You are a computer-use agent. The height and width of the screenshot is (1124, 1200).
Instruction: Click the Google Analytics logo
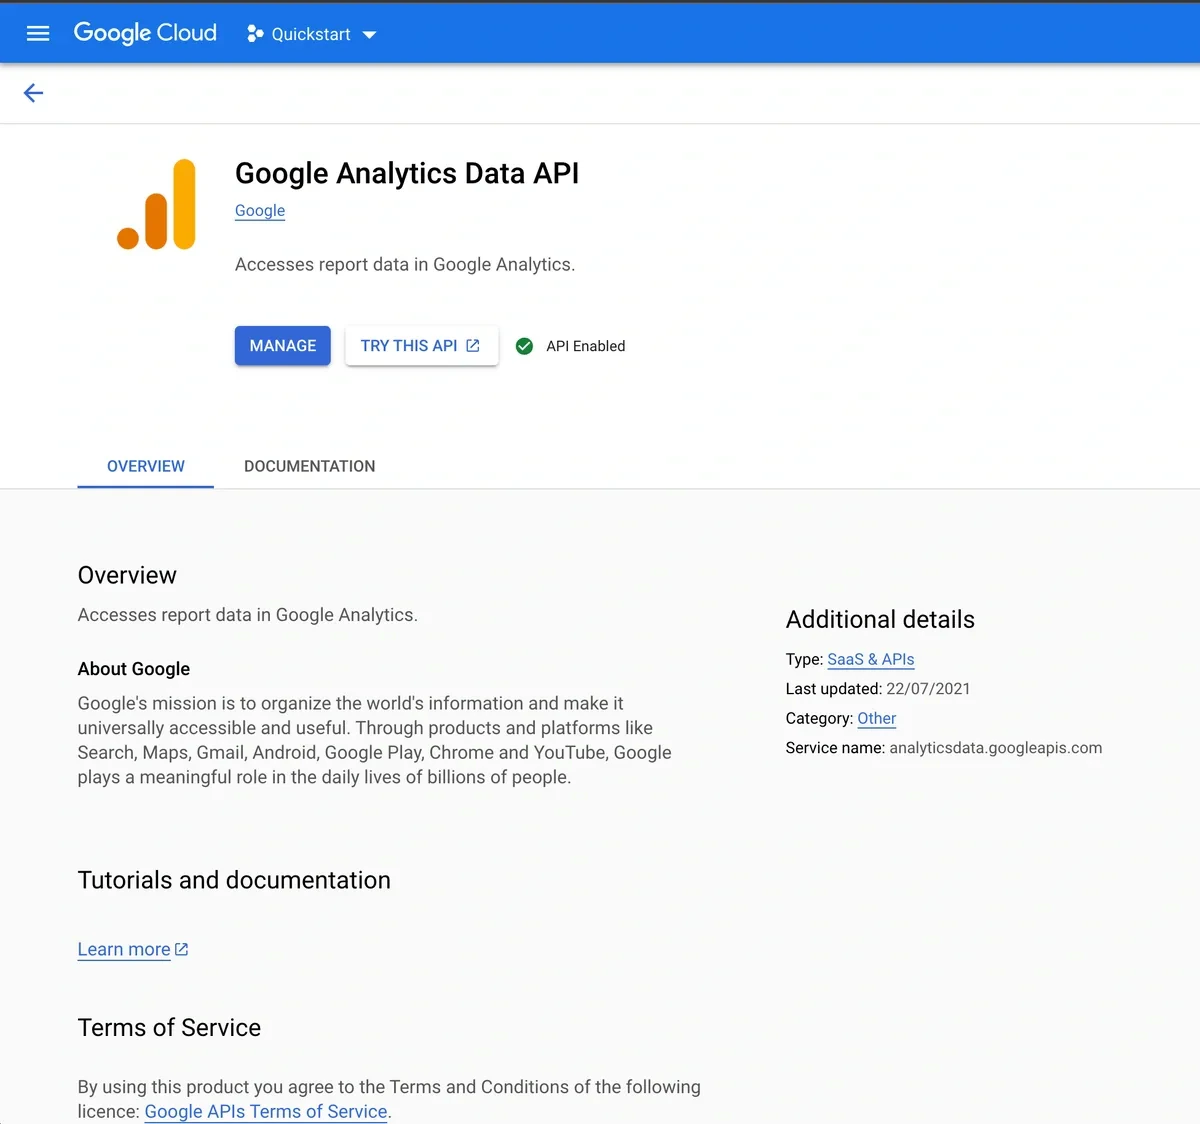[157, 205]
